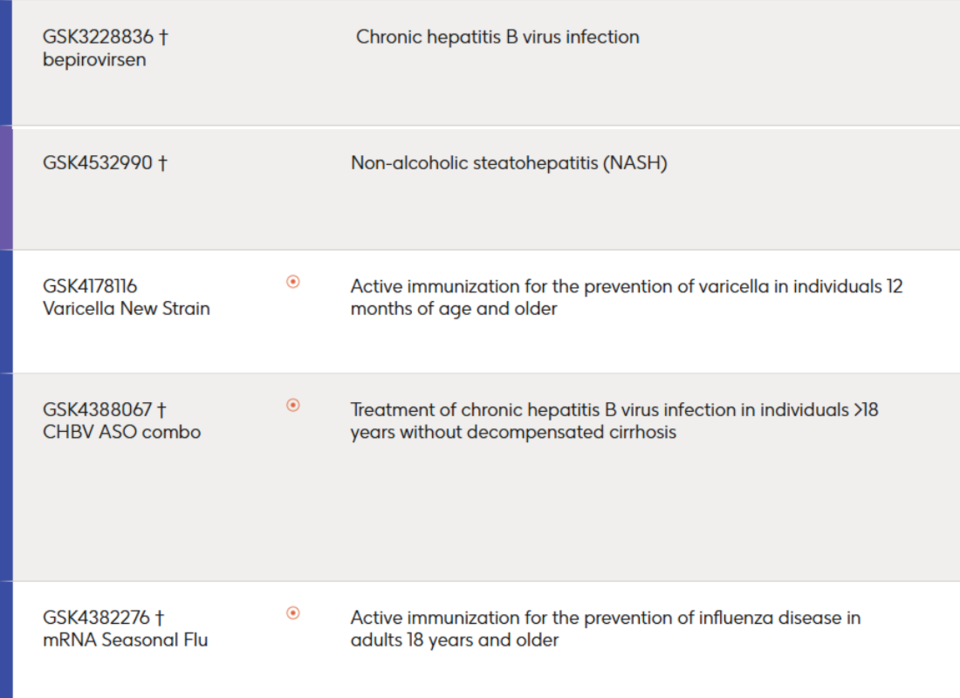Viewport: 960px width, 698px height.
Task: Select the GSK3228836 compound code
Action: [x=98, y=37]
